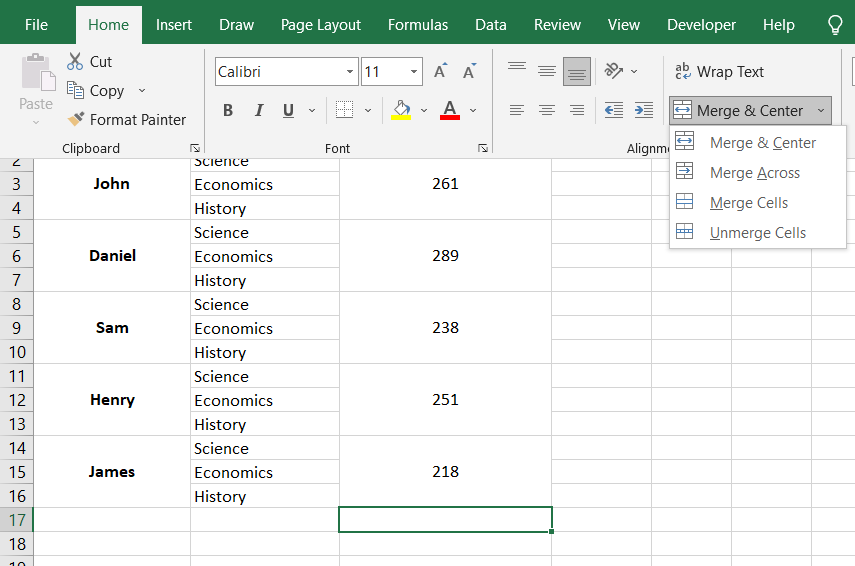Click the Merge & Center button

tap(739, 110)
